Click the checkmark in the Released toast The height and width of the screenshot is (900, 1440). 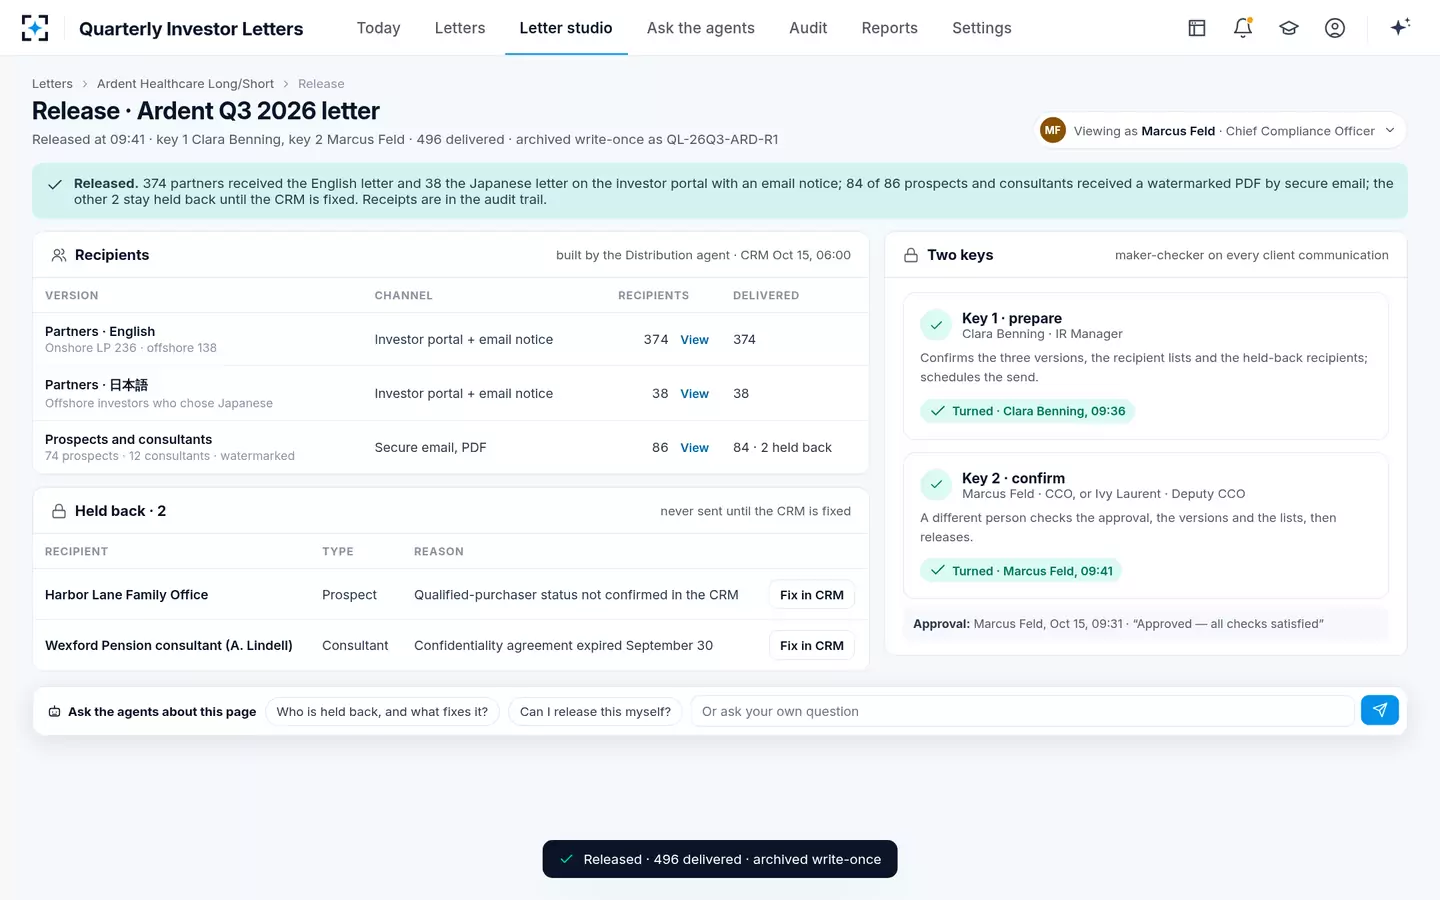pos(567,859)
